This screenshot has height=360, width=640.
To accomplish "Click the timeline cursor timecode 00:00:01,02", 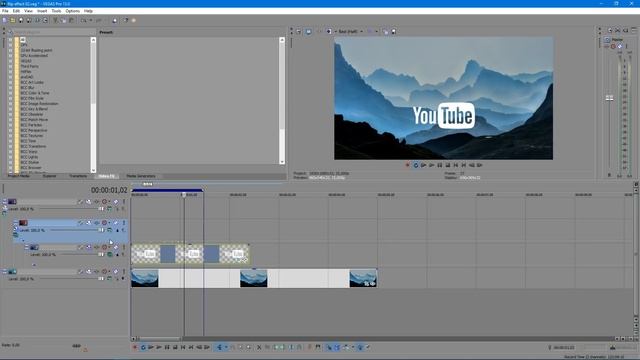I will pos(109,190).
